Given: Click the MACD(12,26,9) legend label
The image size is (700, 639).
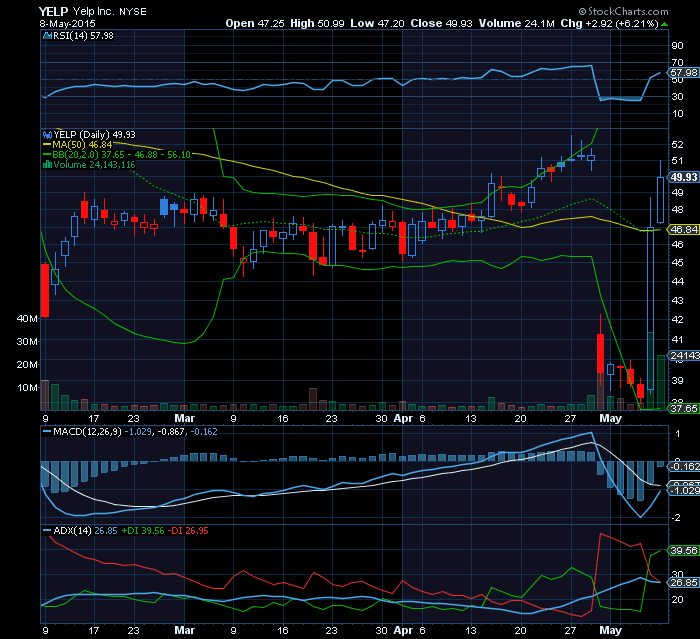Looking at the screenshot, I should (87, 432).
